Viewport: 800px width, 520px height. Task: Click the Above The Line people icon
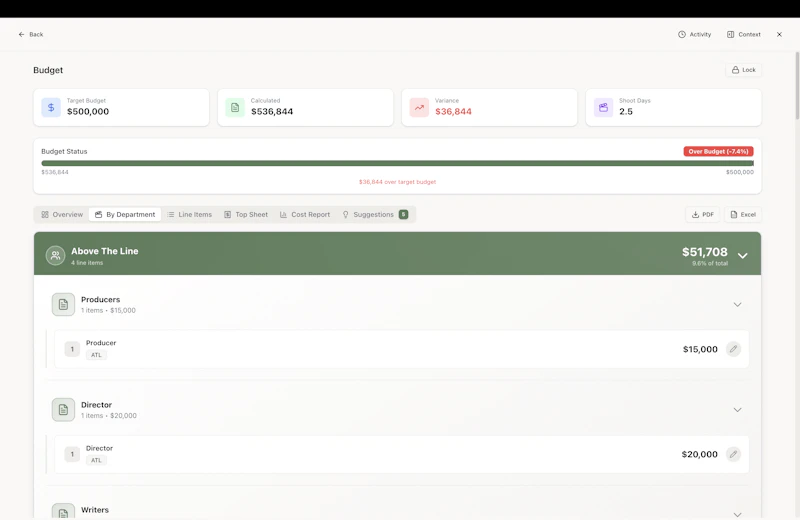click(x=55, y=256)
